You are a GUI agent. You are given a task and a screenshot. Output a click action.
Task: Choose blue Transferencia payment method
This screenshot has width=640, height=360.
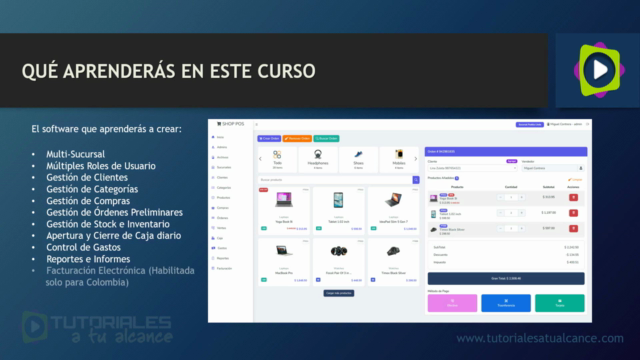pyautogui.click(x=506, y=303)
